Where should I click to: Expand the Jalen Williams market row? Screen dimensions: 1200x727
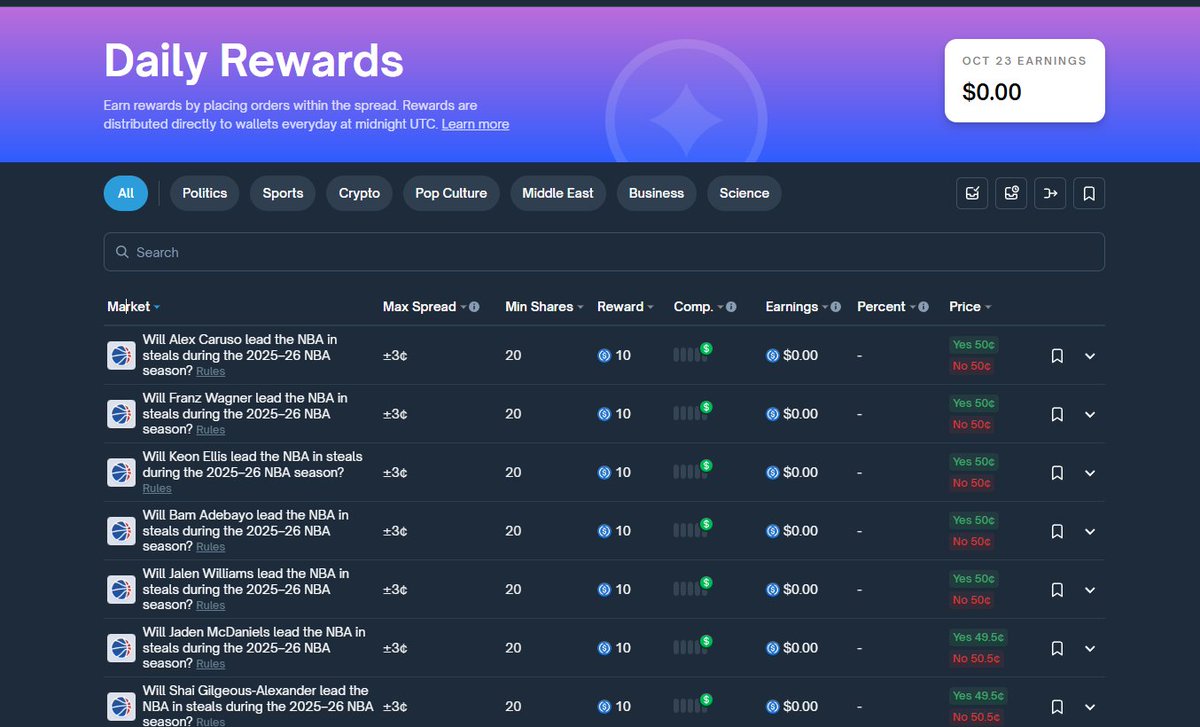pos(1090,589)
